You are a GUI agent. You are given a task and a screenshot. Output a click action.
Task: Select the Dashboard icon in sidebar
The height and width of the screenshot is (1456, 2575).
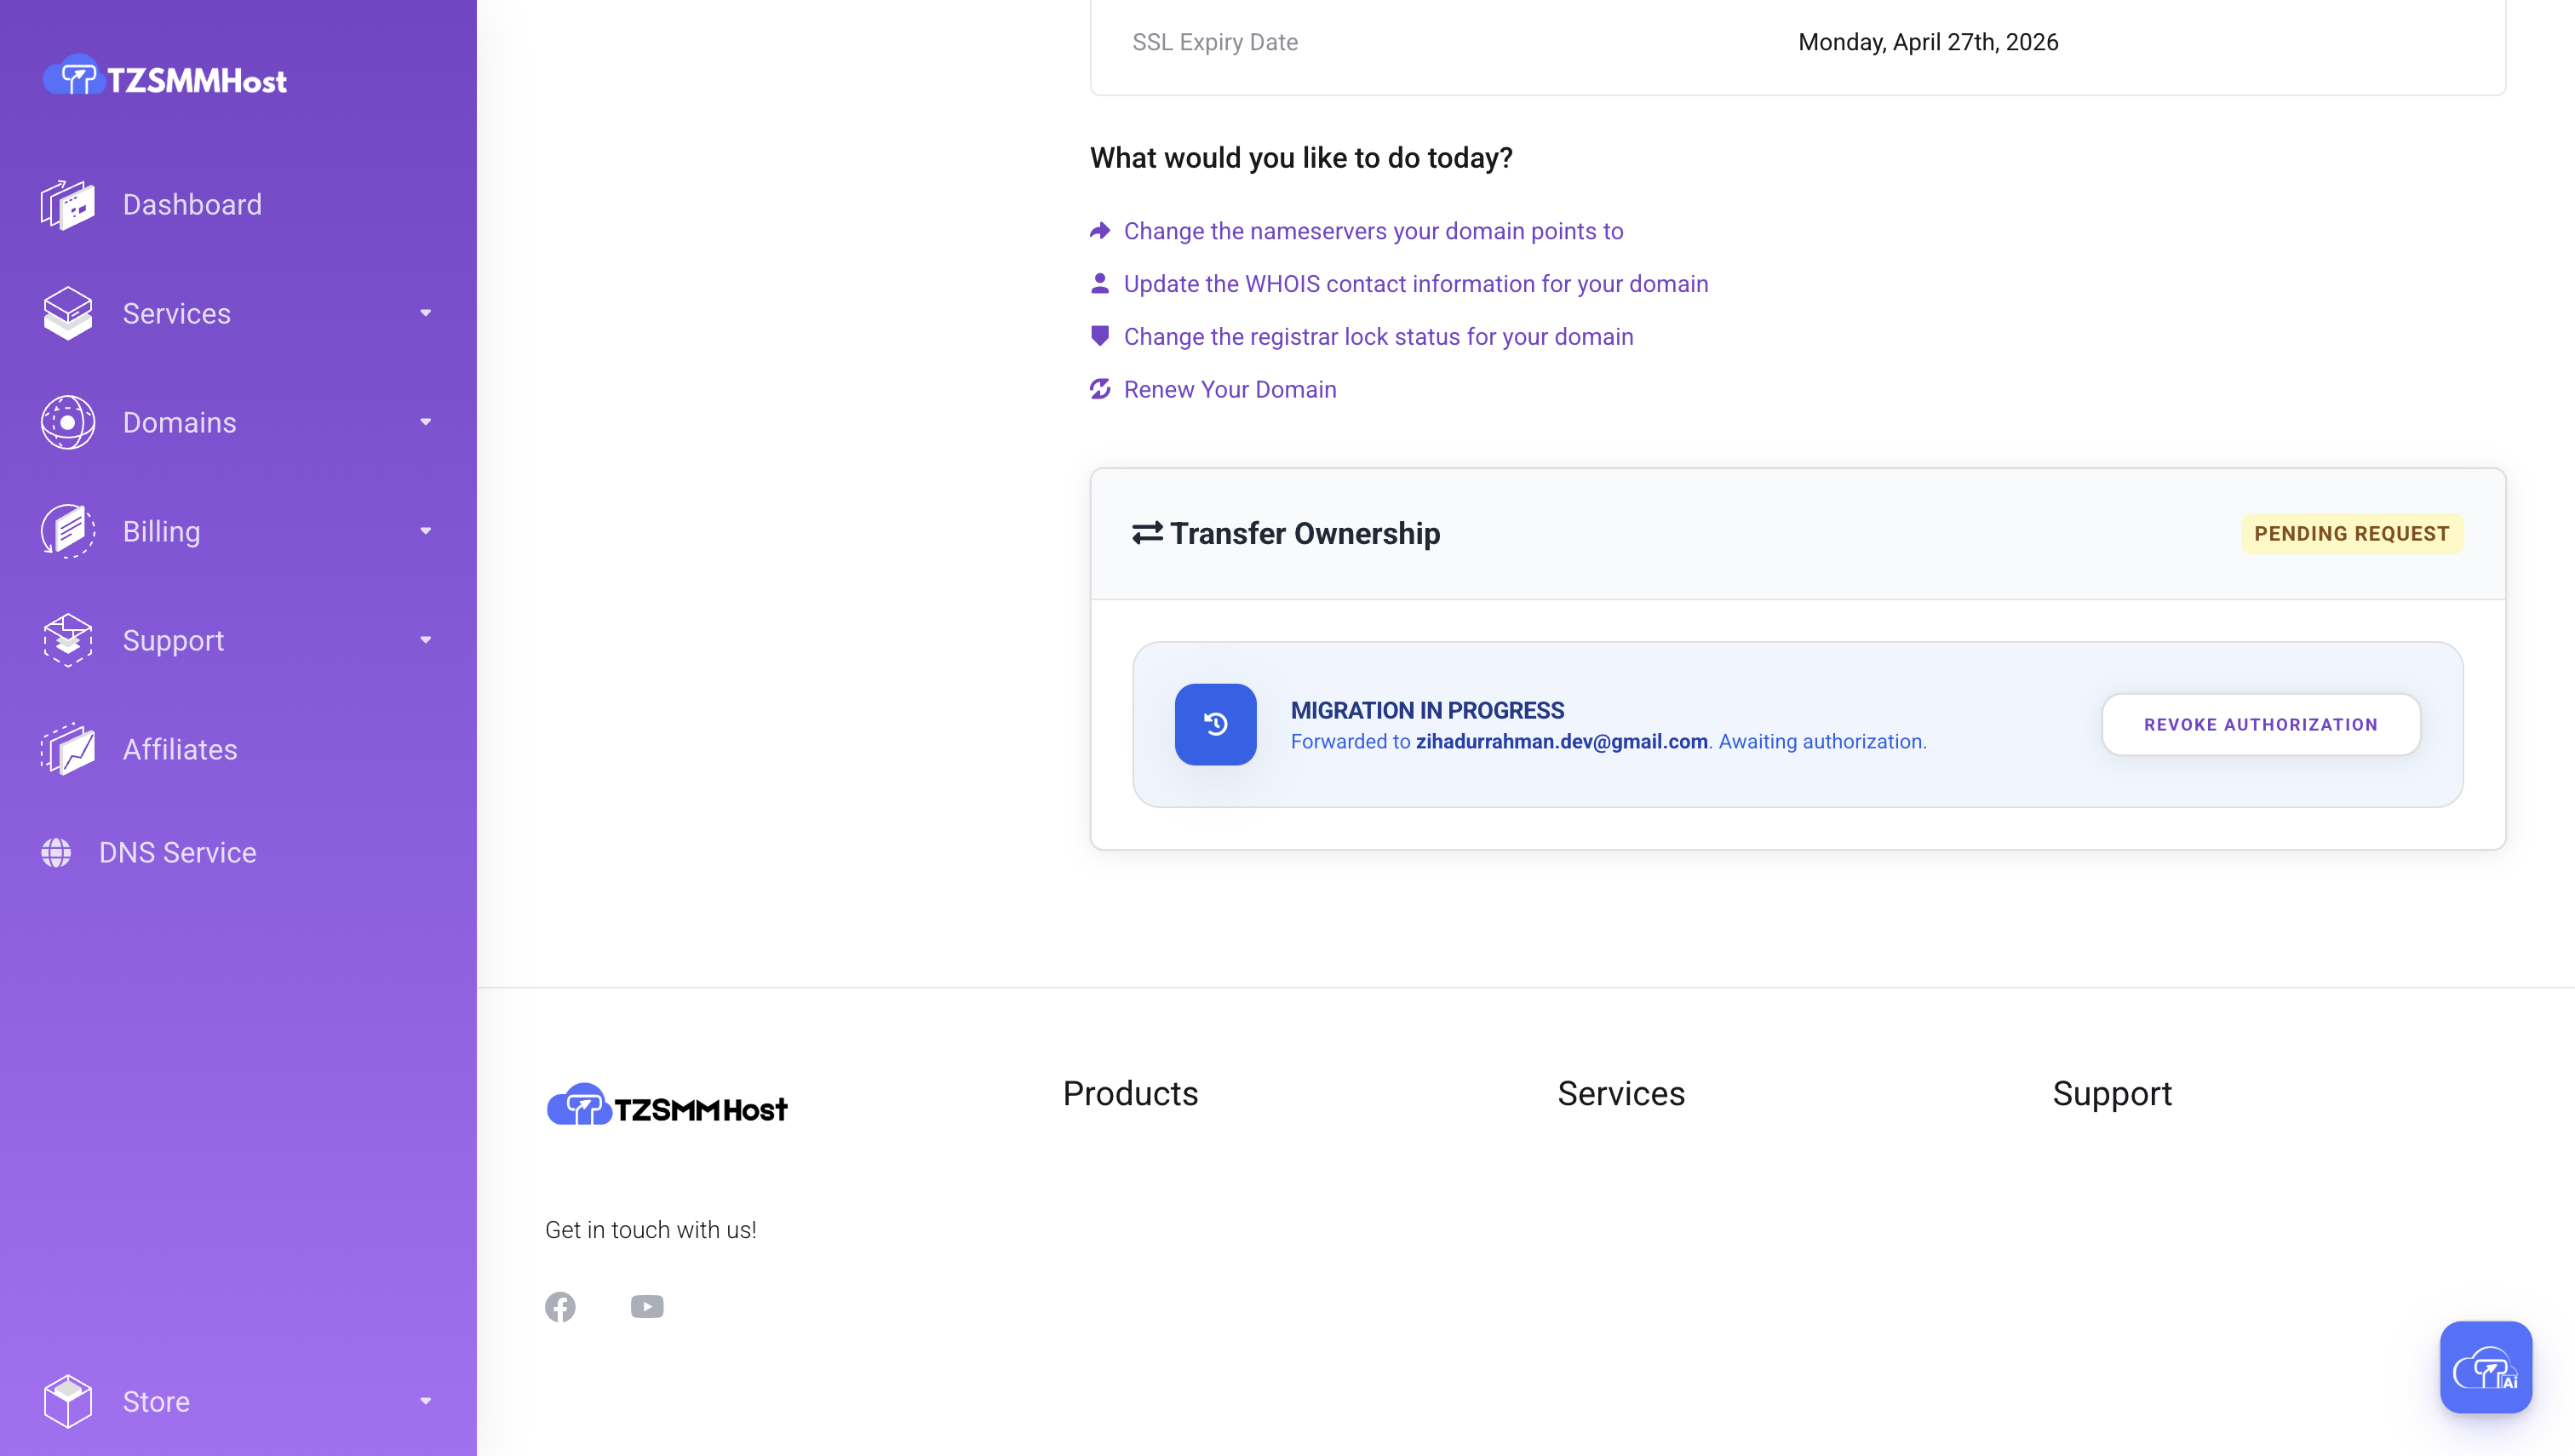67,204
